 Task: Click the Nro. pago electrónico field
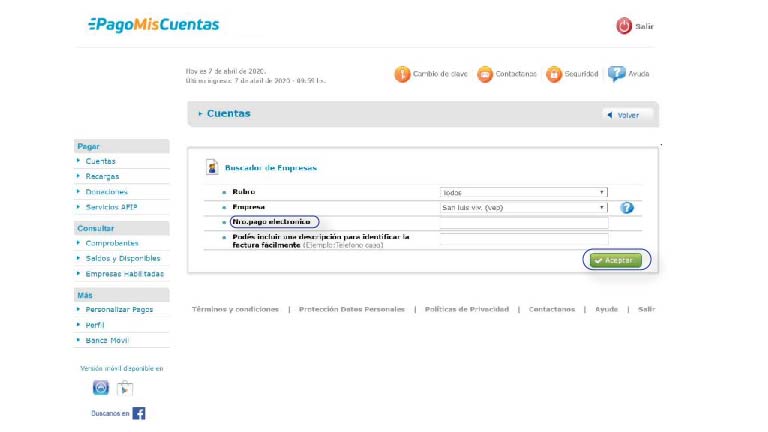[523, 223]
